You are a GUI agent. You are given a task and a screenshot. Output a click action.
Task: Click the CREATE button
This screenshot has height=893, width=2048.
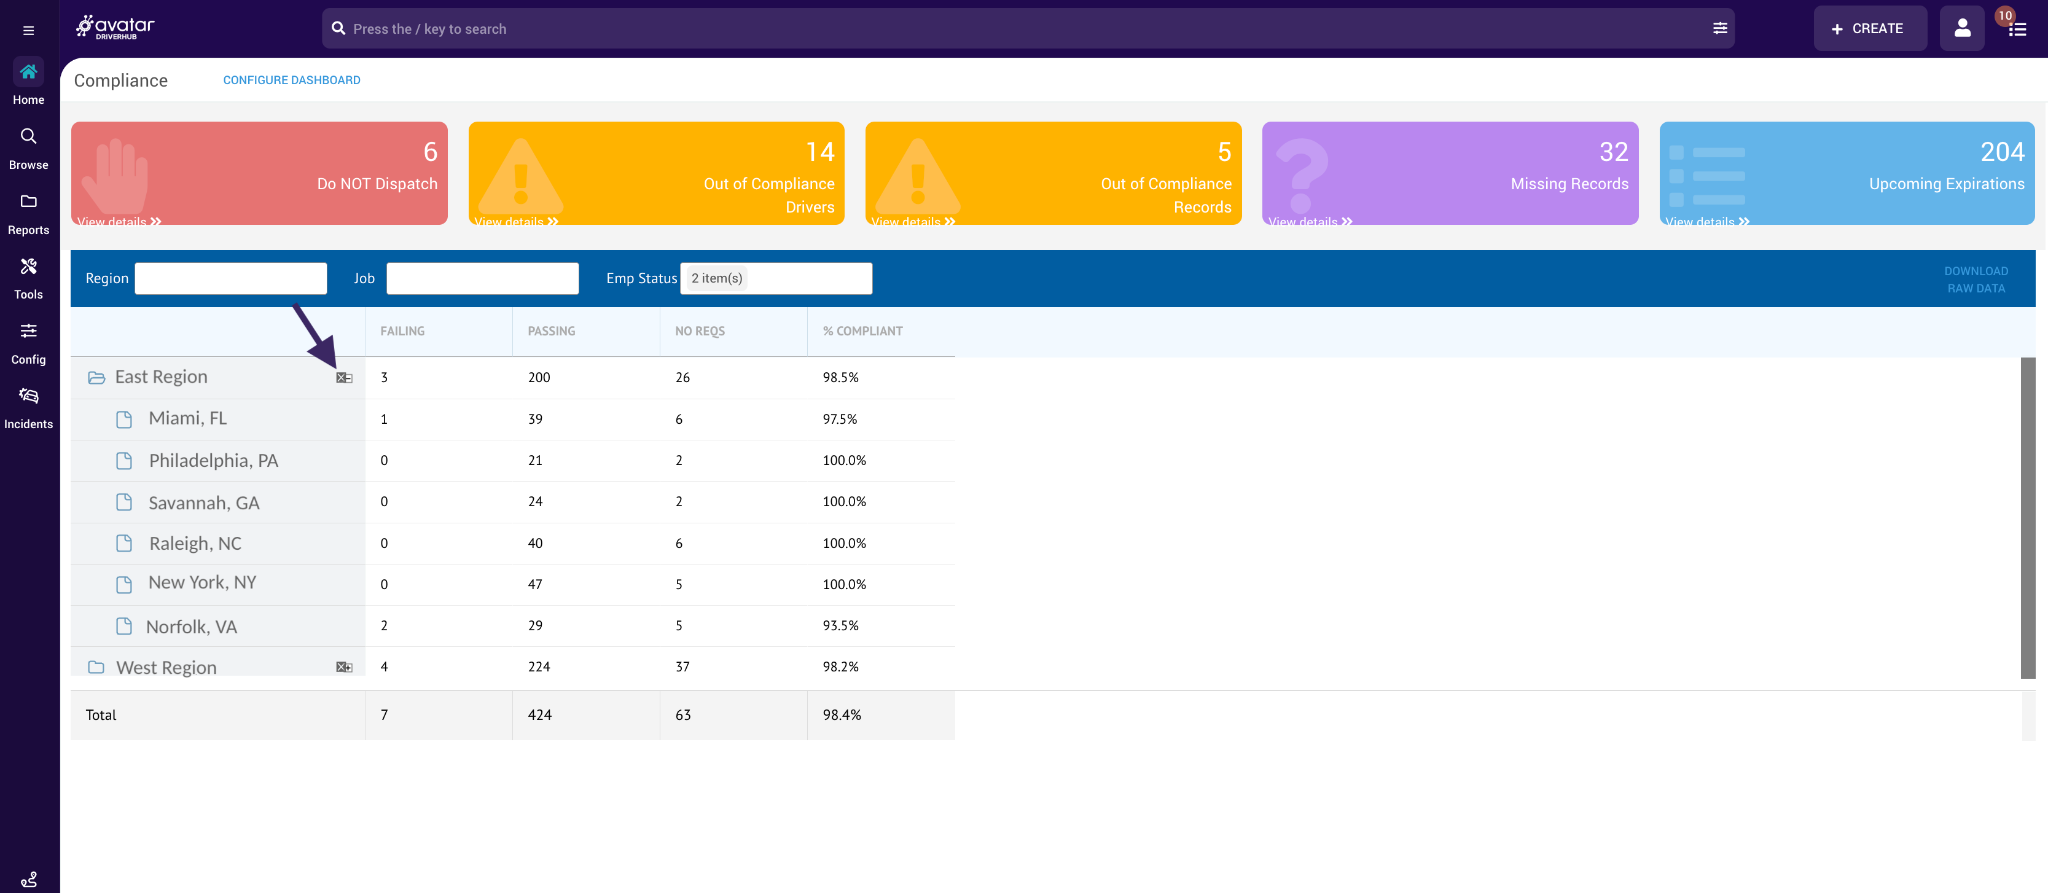tap(1868, 29)
